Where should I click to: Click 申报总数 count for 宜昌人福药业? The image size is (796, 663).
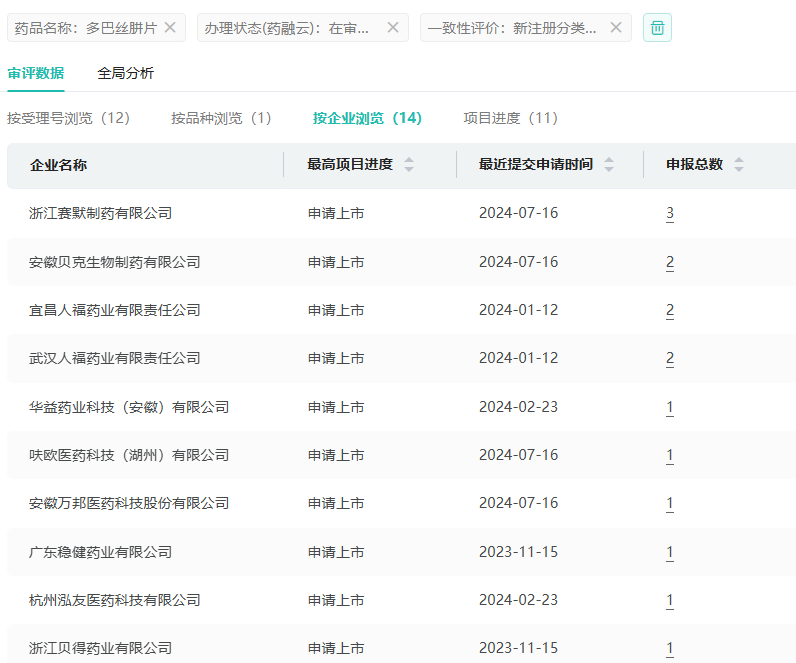pos(670,310)
